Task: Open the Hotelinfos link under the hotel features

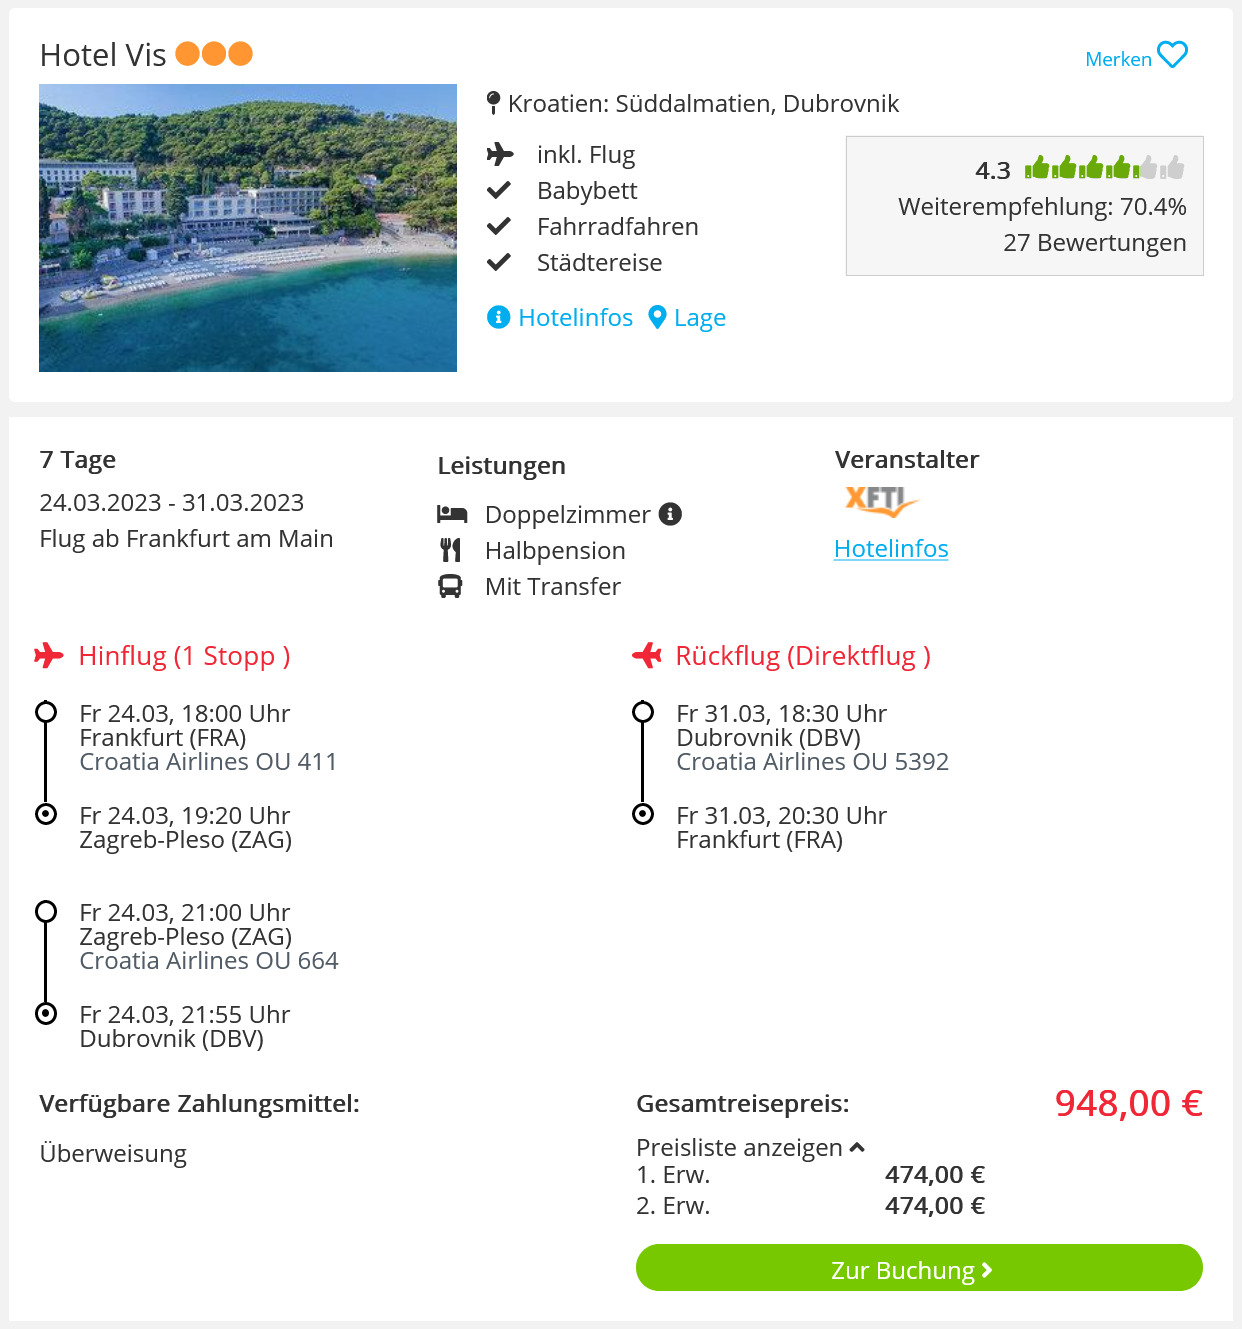Action: coord(575,318)
